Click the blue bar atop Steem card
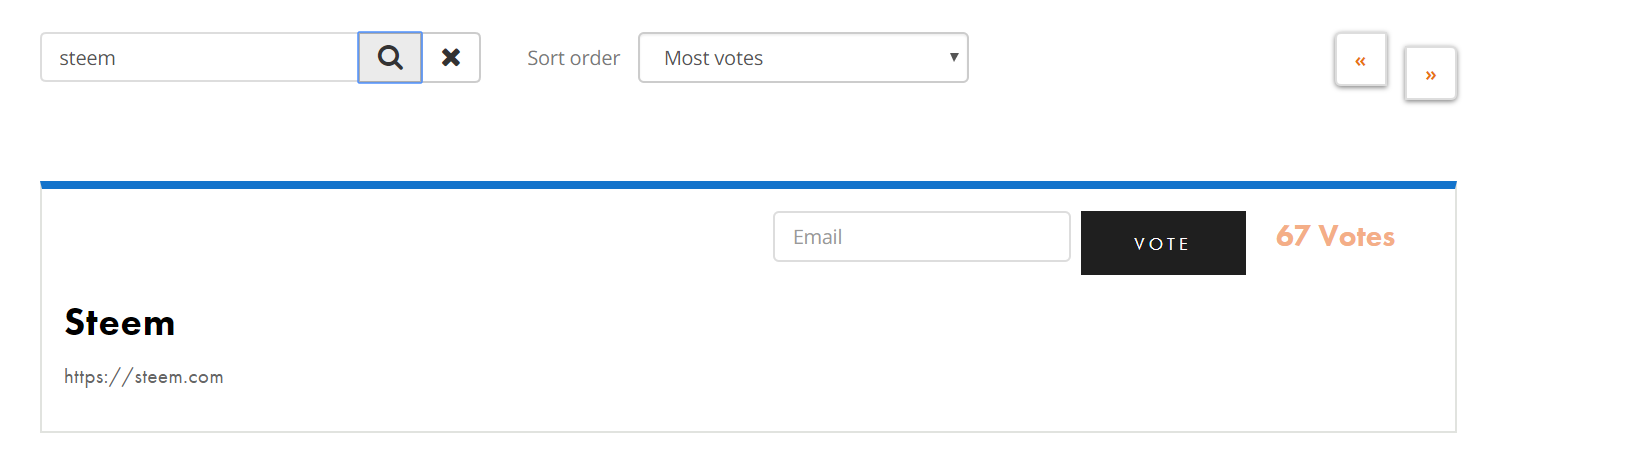 (x=748, y=185)
